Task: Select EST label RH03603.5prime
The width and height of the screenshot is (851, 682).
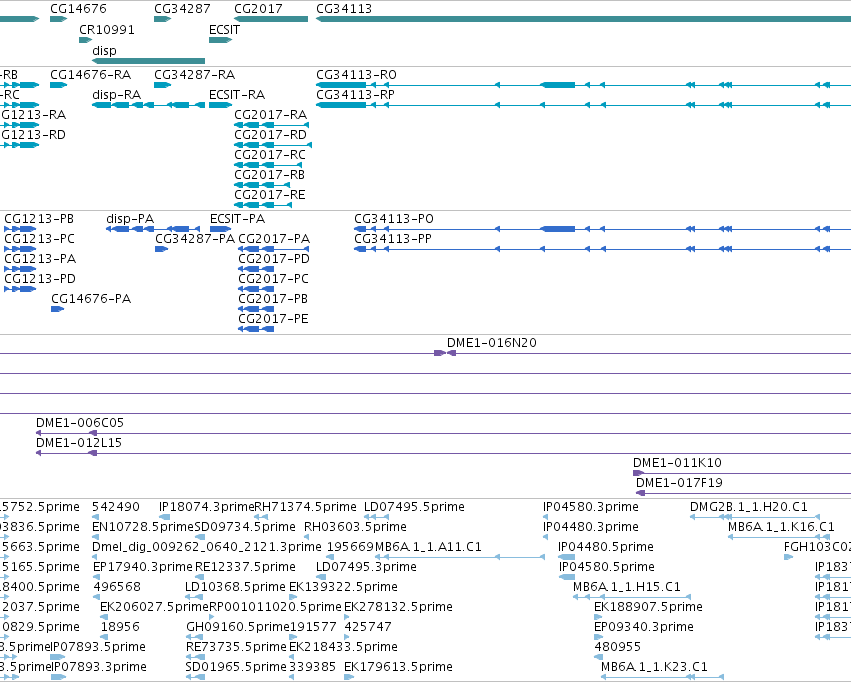Action: click(x=355, y=527)
